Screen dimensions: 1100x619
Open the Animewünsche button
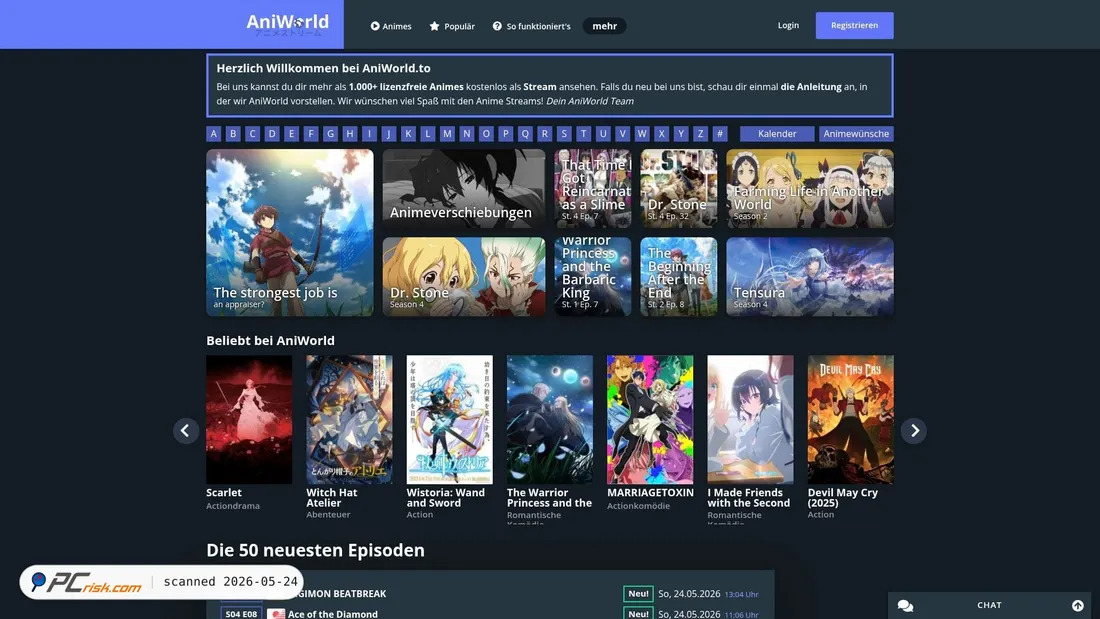[856, 133]
